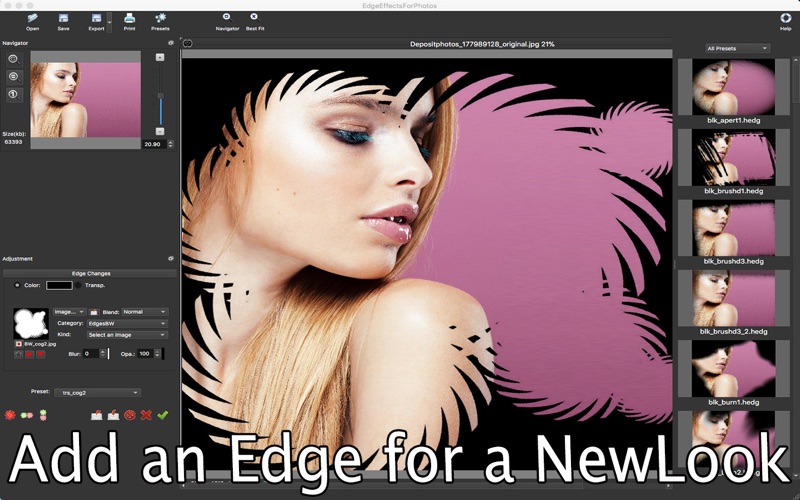
Task: Click the Save toolbar icon
Action: pos(63,21)
